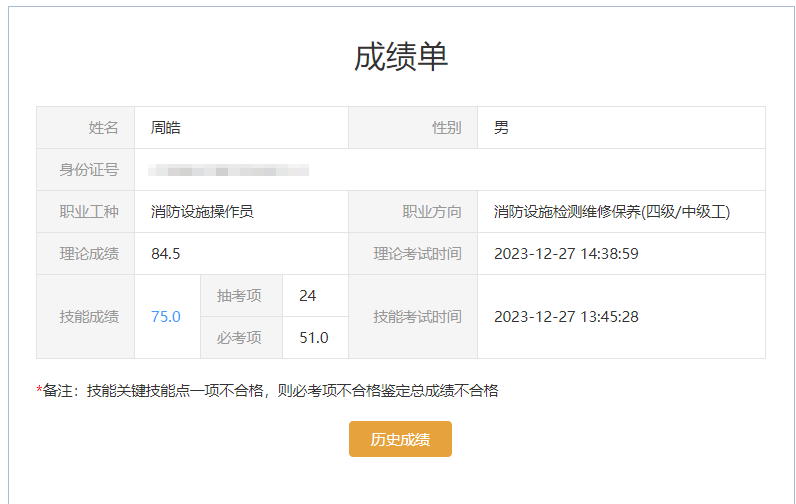Screen dimensions: 796x504
Task: Click the 成绩单 page title
Action: [x=400, y=56]
